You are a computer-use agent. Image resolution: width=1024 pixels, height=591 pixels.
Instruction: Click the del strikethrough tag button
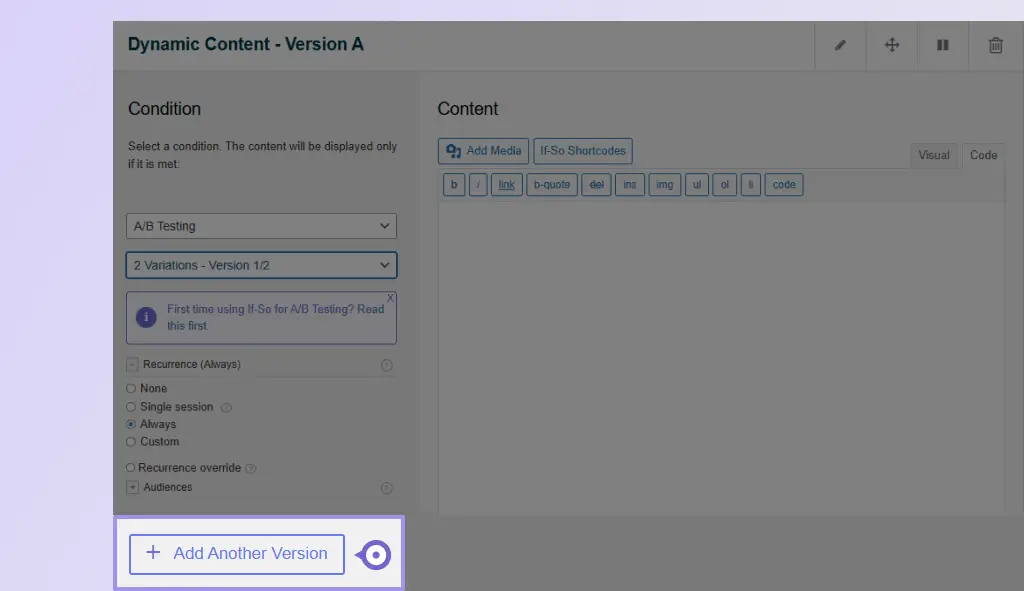tap(596, 185)
